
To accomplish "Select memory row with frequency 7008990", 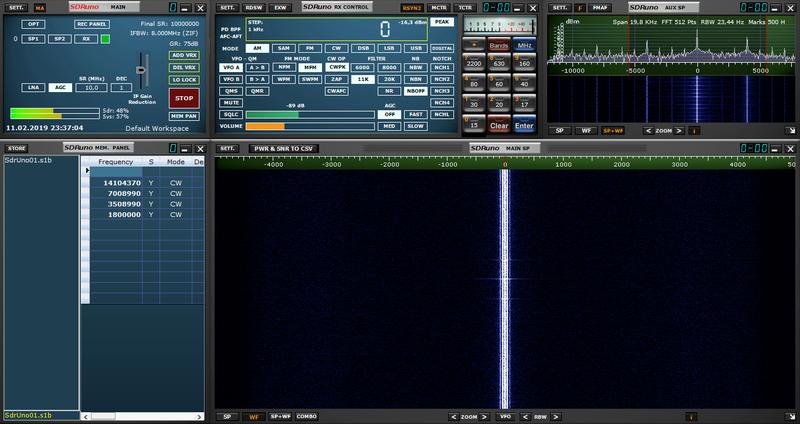I will pyautogui.click(x=147, y=193).
